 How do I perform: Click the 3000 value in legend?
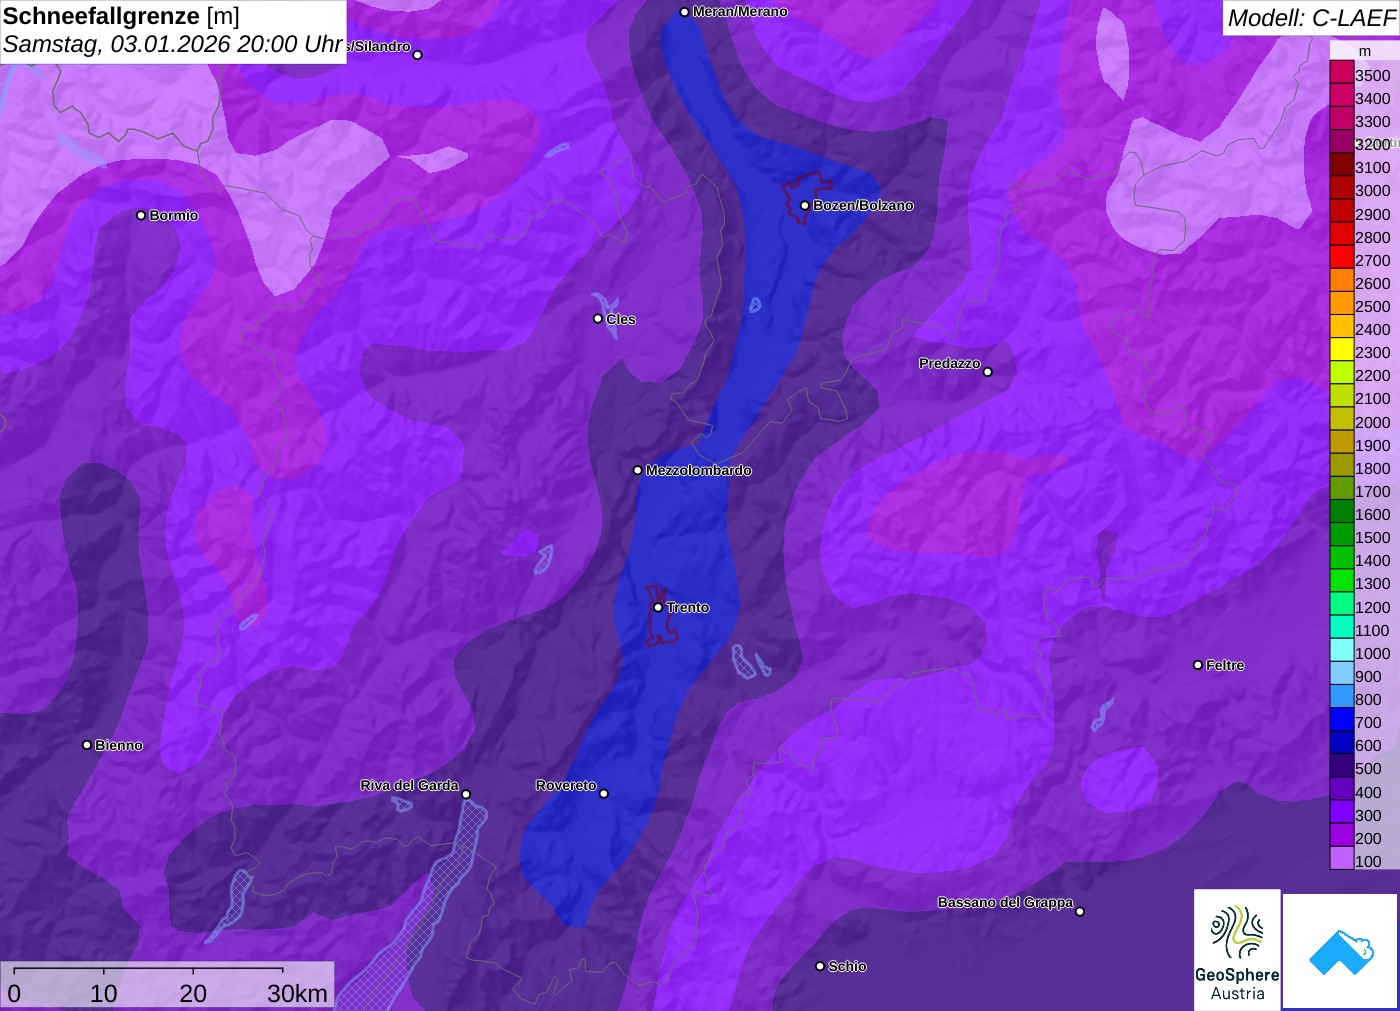coord(1373,190)
